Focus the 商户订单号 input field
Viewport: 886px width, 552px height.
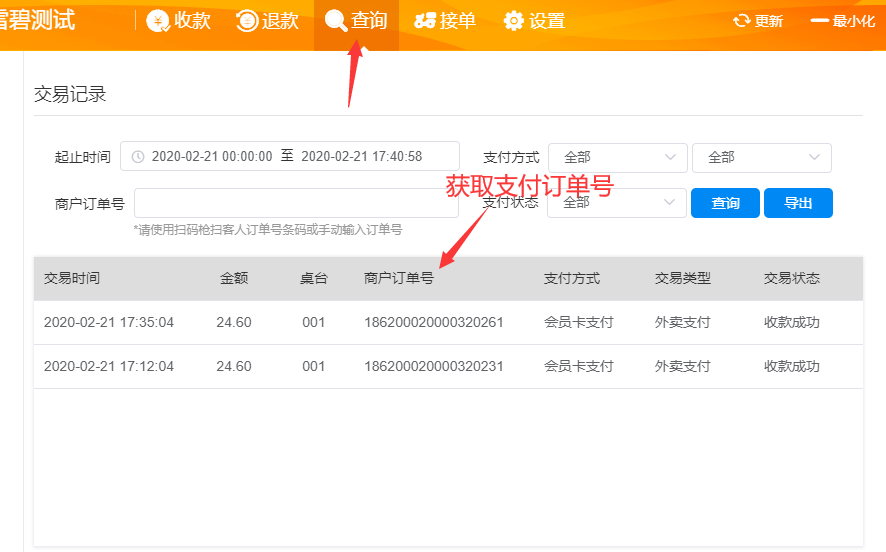click(295, 203)
